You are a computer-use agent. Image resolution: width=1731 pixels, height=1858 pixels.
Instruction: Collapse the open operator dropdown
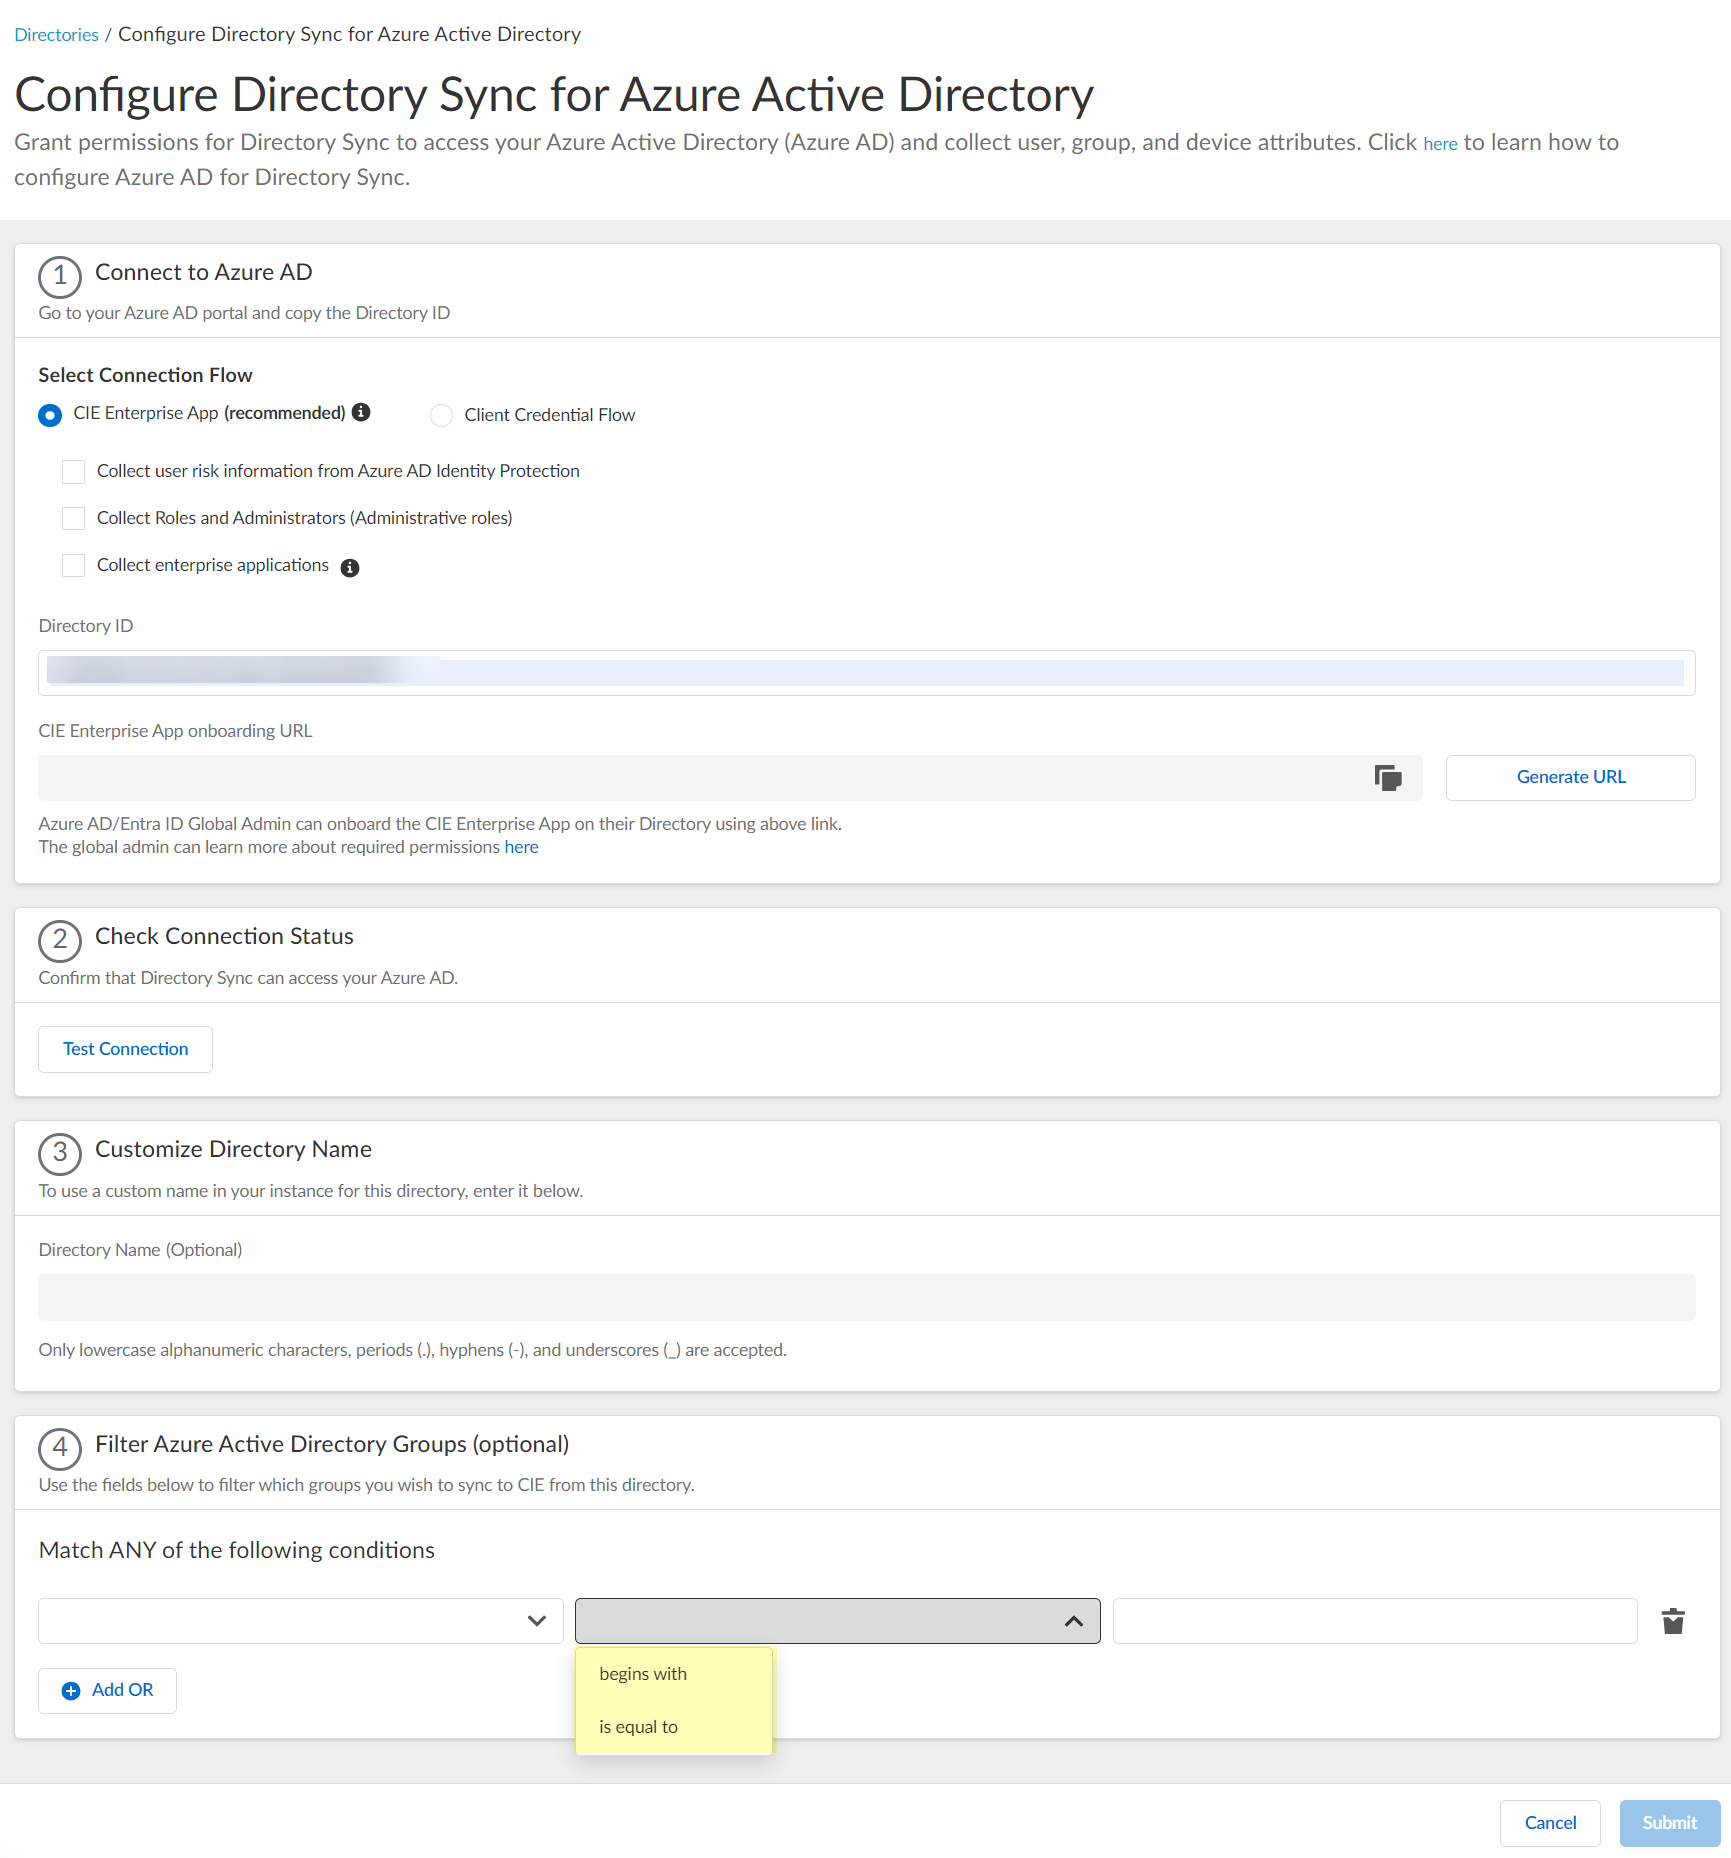(838, 1621)
